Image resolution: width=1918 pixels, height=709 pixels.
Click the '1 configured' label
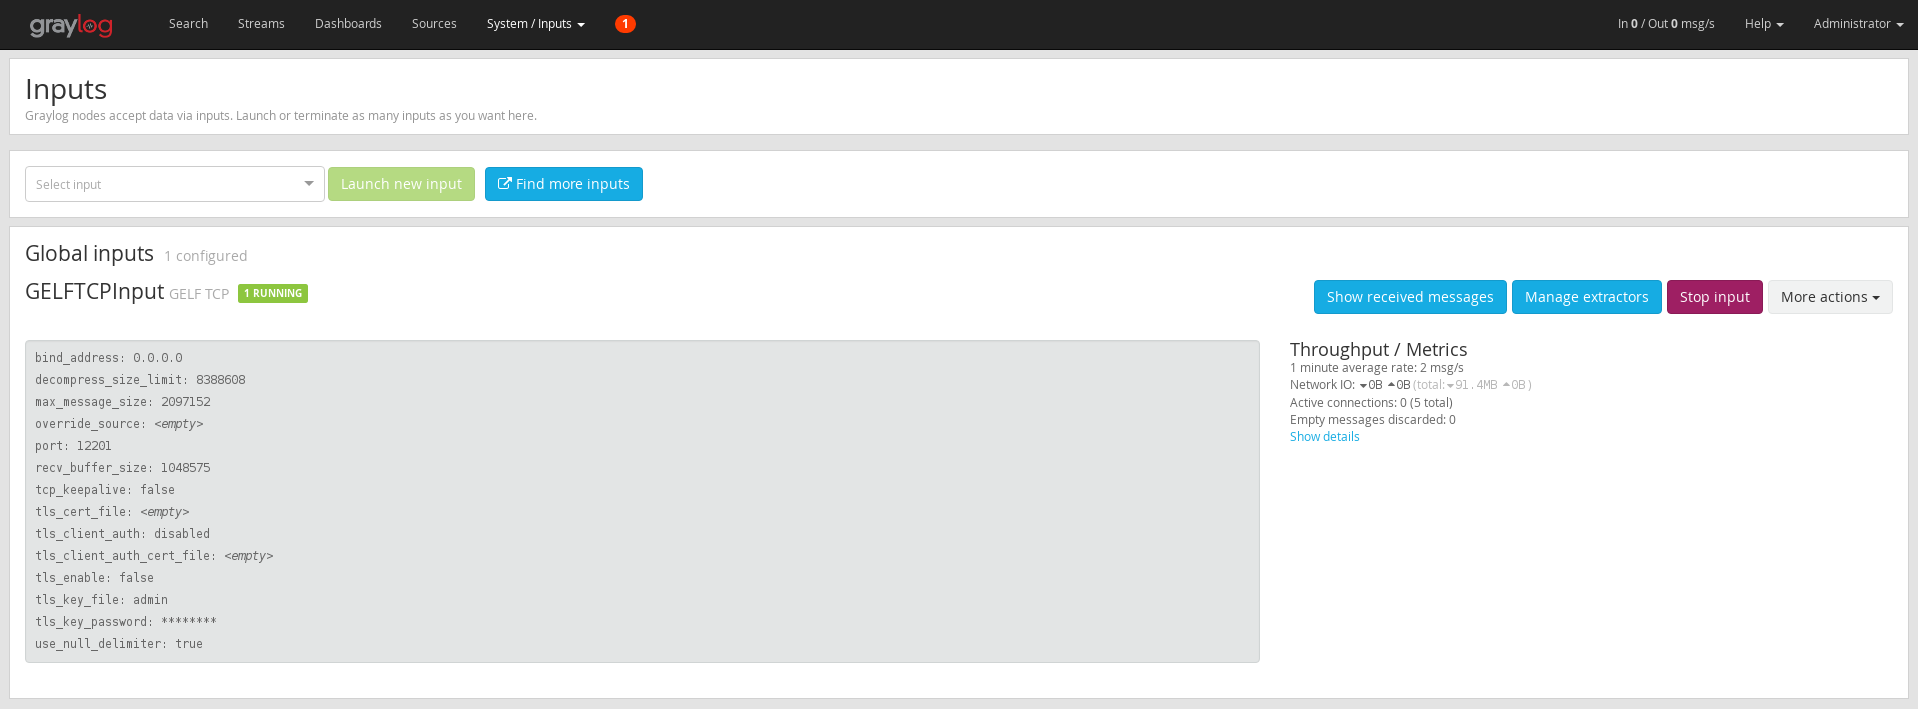click(x=205, y=256)
